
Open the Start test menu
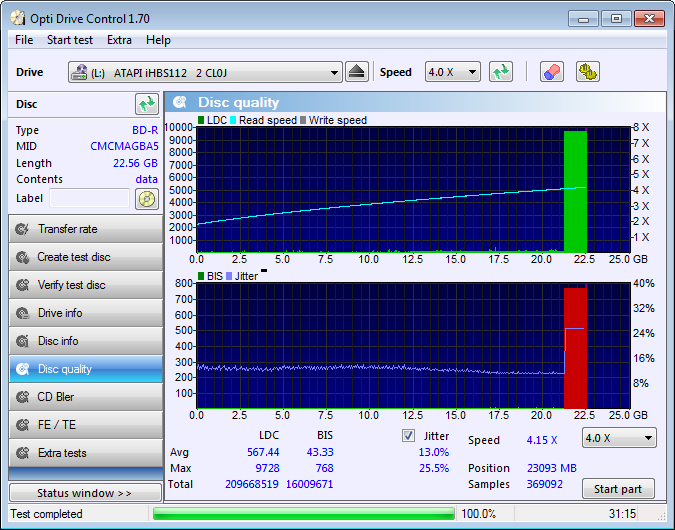70,40
